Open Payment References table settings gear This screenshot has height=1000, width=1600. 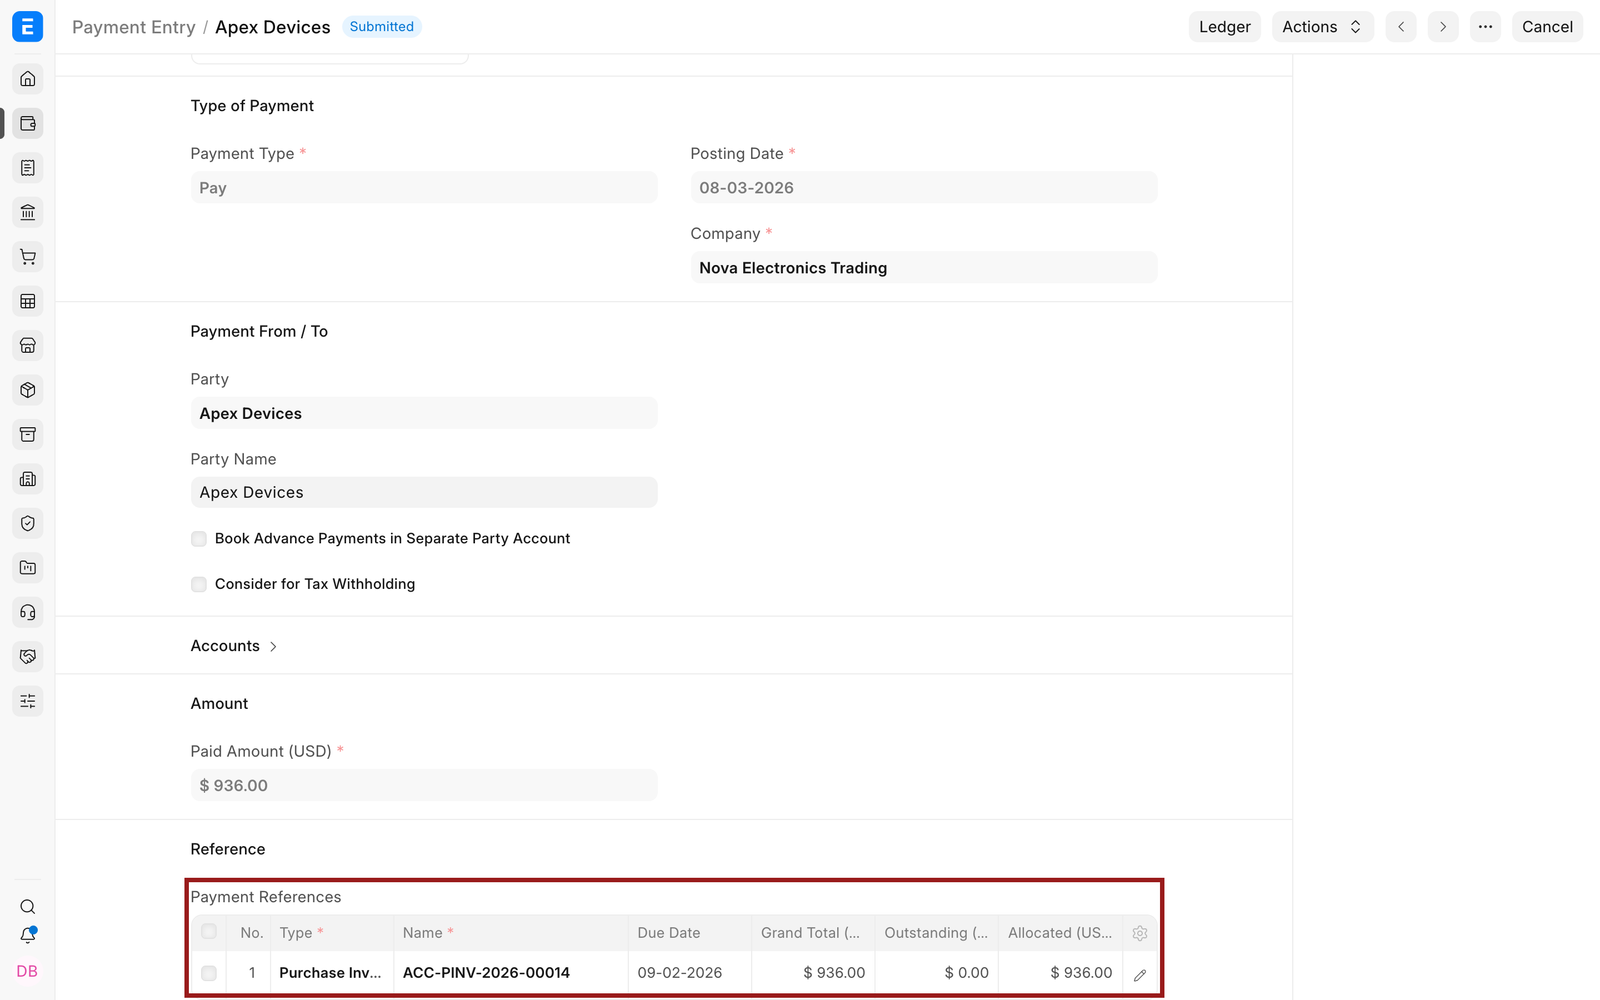[1140, 933]
